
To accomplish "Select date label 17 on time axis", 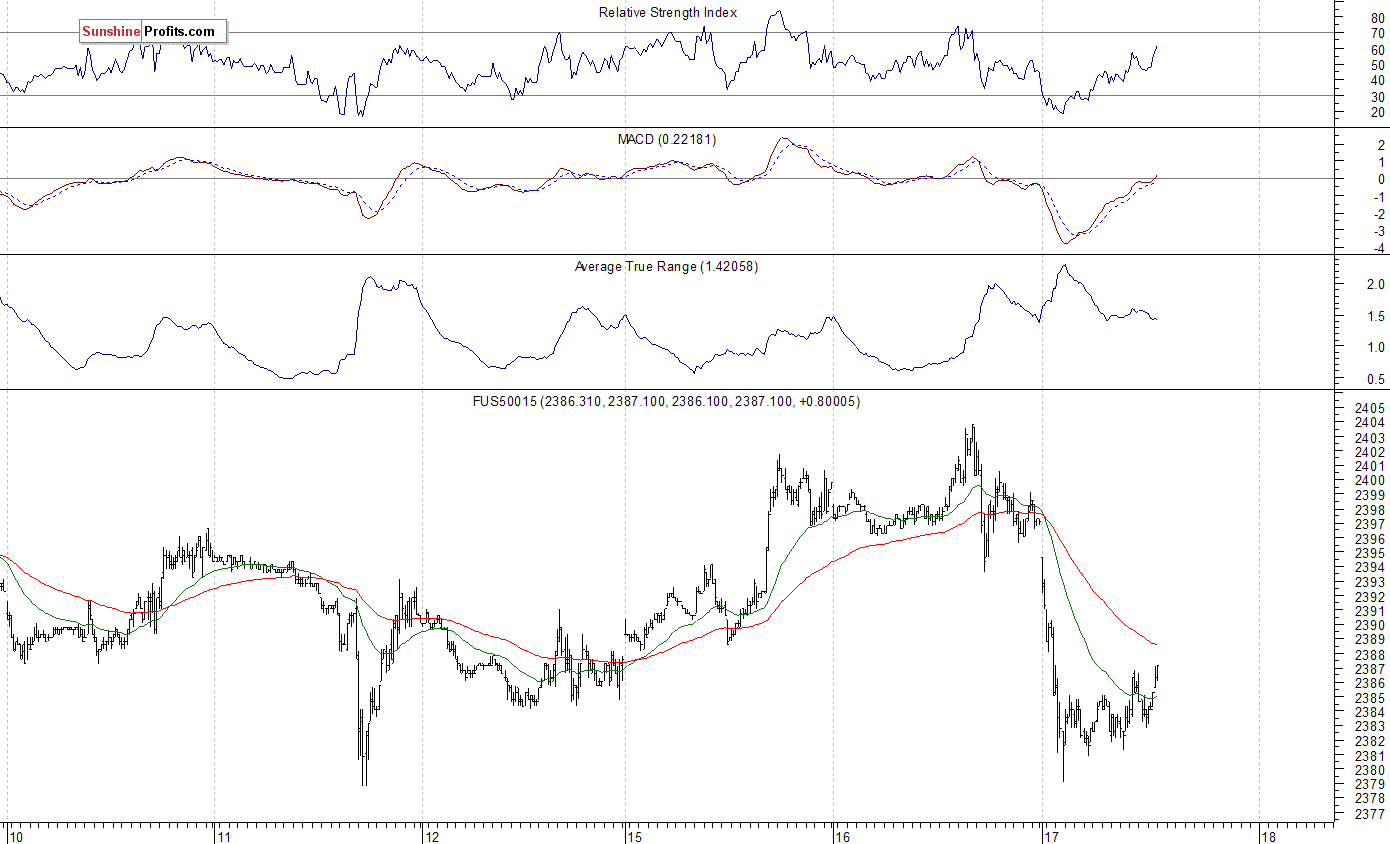I will click(x=1051, y=836).
